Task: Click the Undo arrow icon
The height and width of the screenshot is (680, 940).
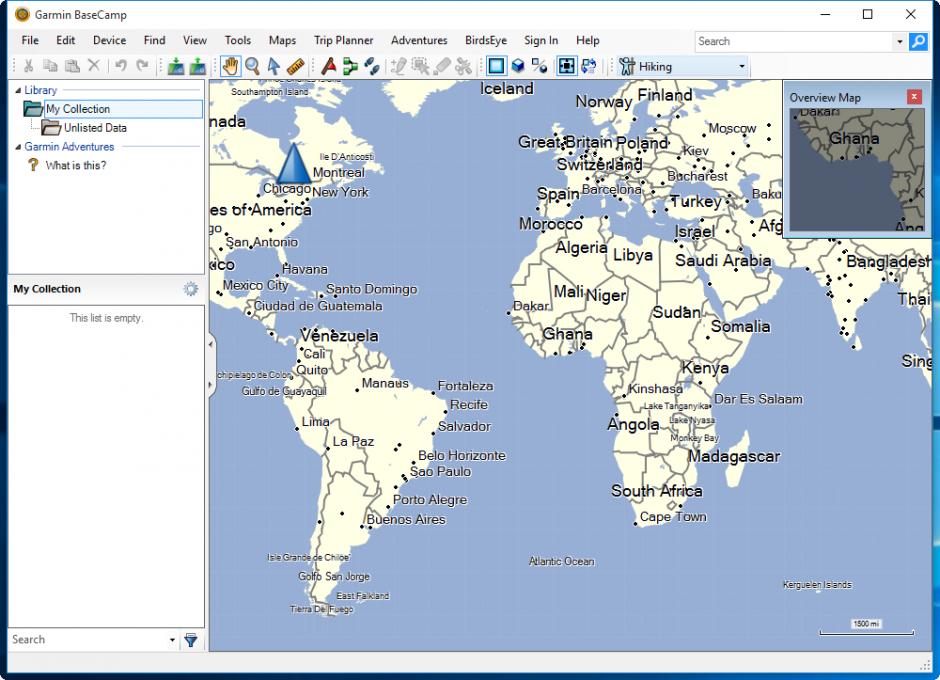Action: pos(120,66)
